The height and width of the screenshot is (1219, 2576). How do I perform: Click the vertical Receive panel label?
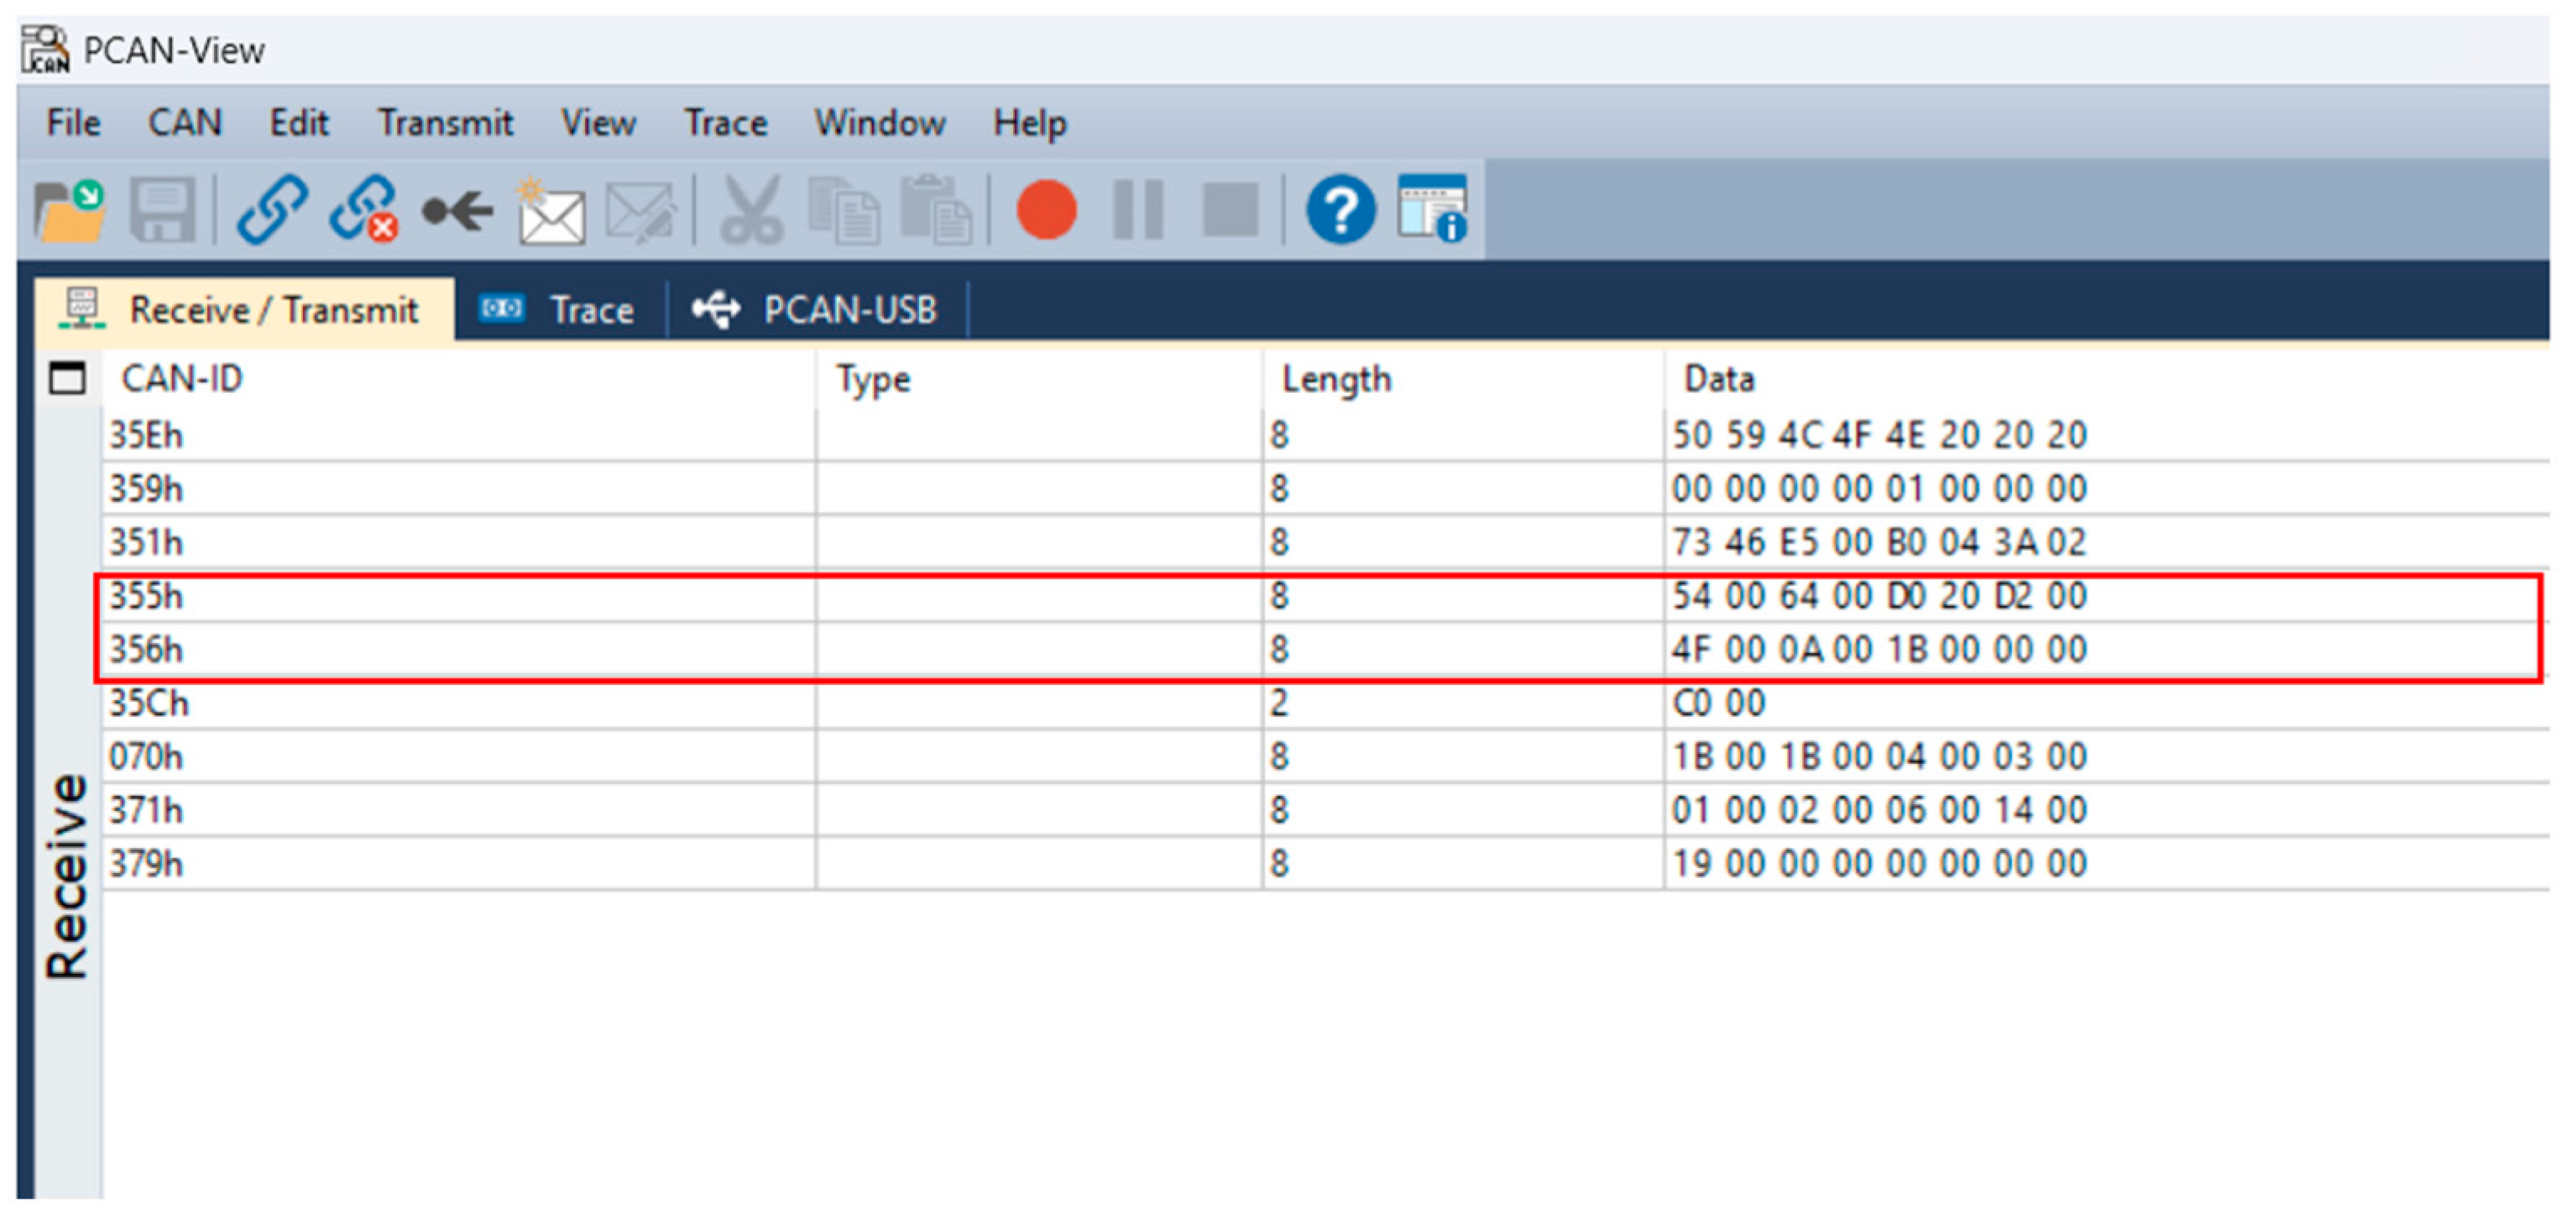pos(67,876)
